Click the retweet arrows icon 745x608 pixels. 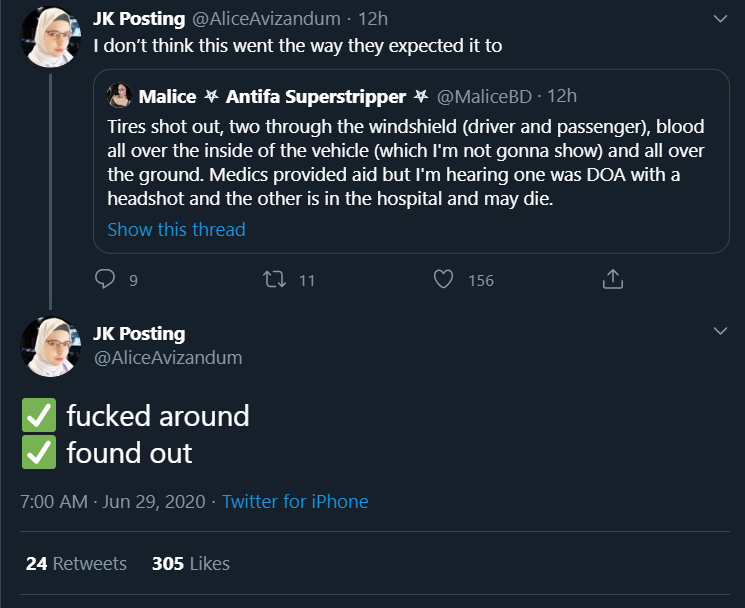(275, 279)
